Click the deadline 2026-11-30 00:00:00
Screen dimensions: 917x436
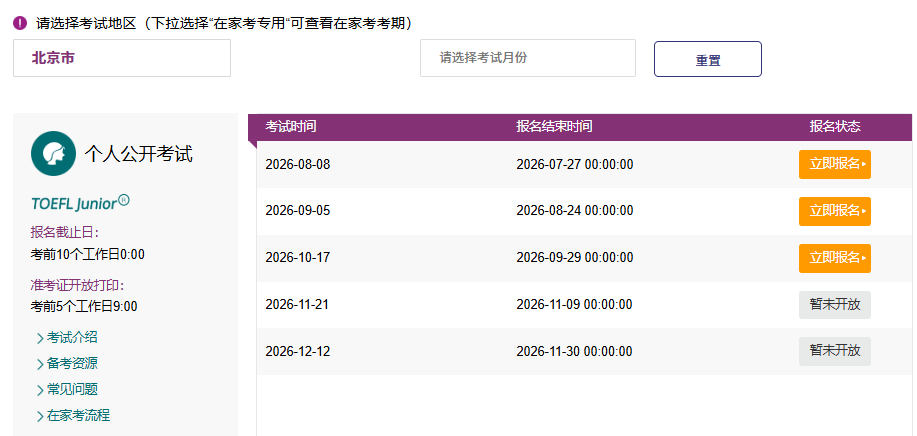tap(574, 352)
